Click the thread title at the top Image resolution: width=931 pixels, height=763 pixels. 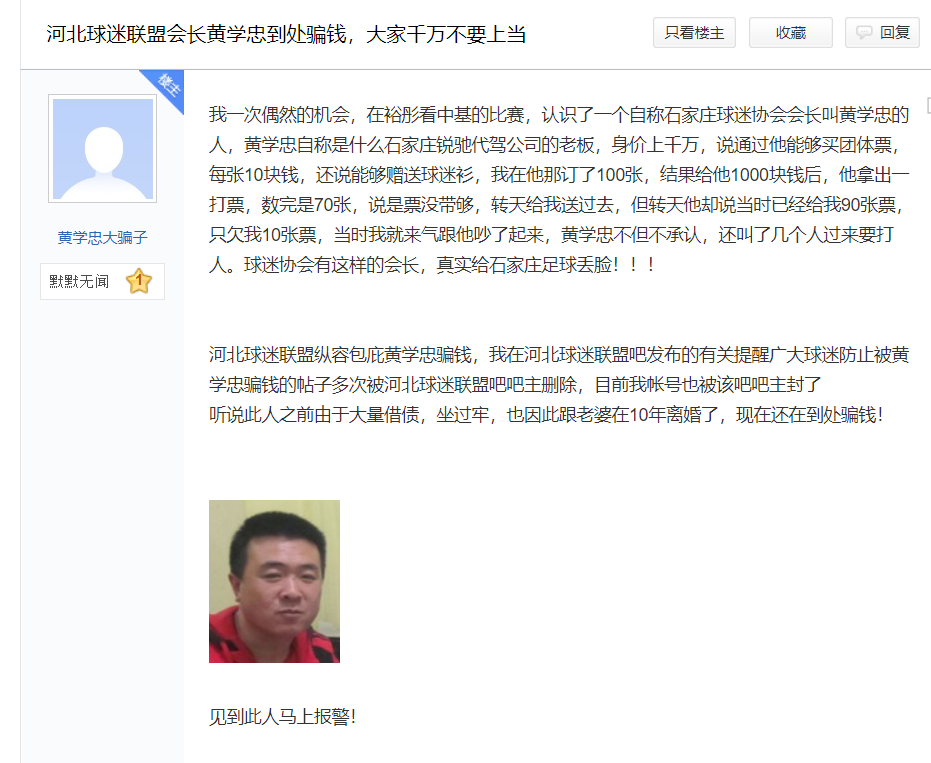pyautogui.click(x=286, y=34)
